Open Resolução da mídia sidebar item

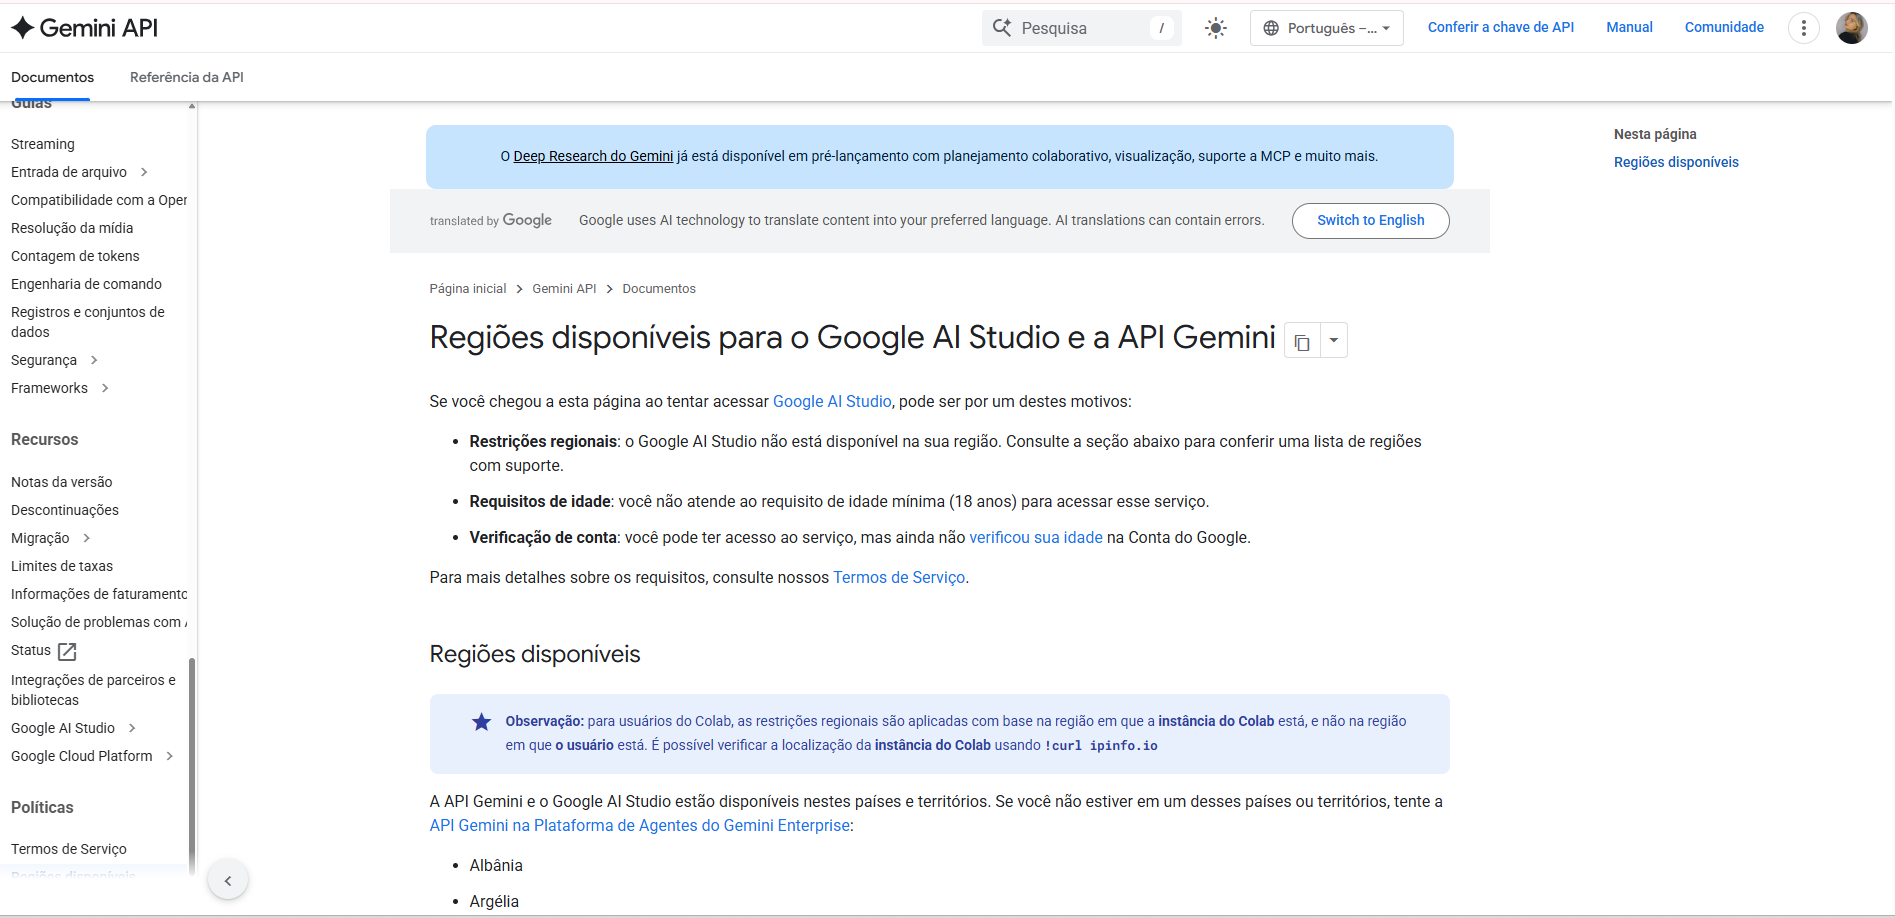point(72,228)
